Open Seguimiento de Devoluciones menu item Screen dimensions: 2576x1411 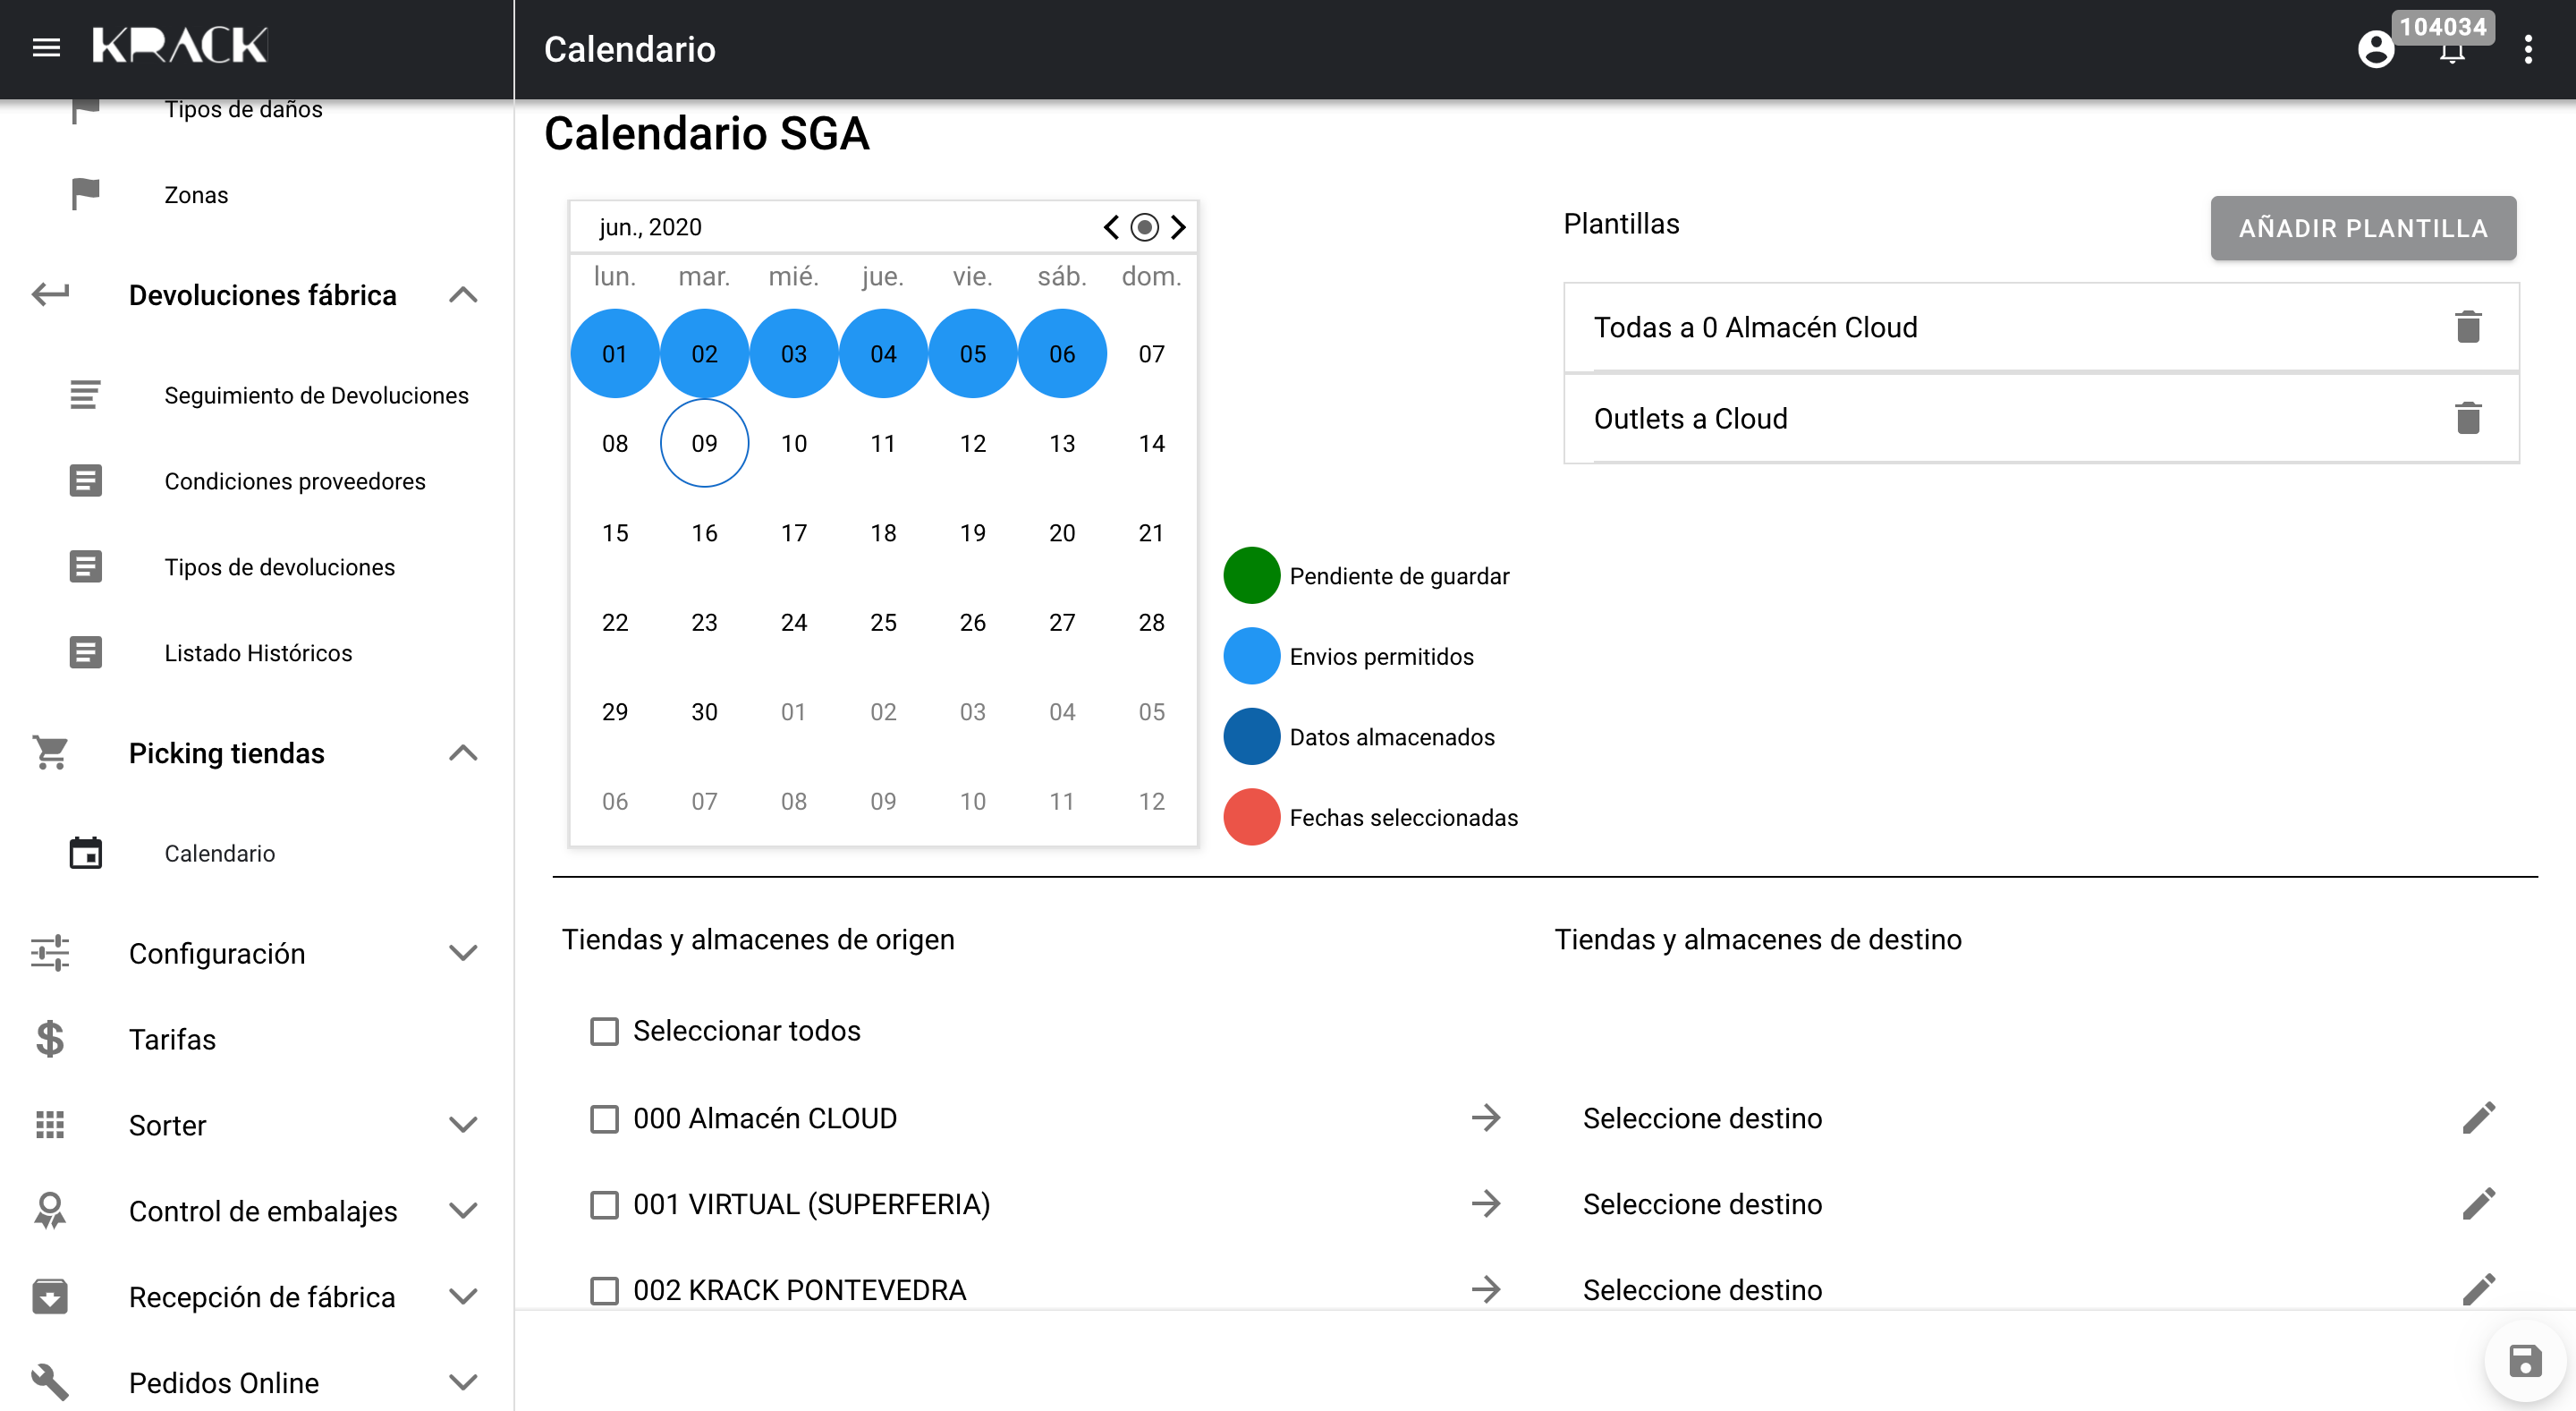coord(316,395)
